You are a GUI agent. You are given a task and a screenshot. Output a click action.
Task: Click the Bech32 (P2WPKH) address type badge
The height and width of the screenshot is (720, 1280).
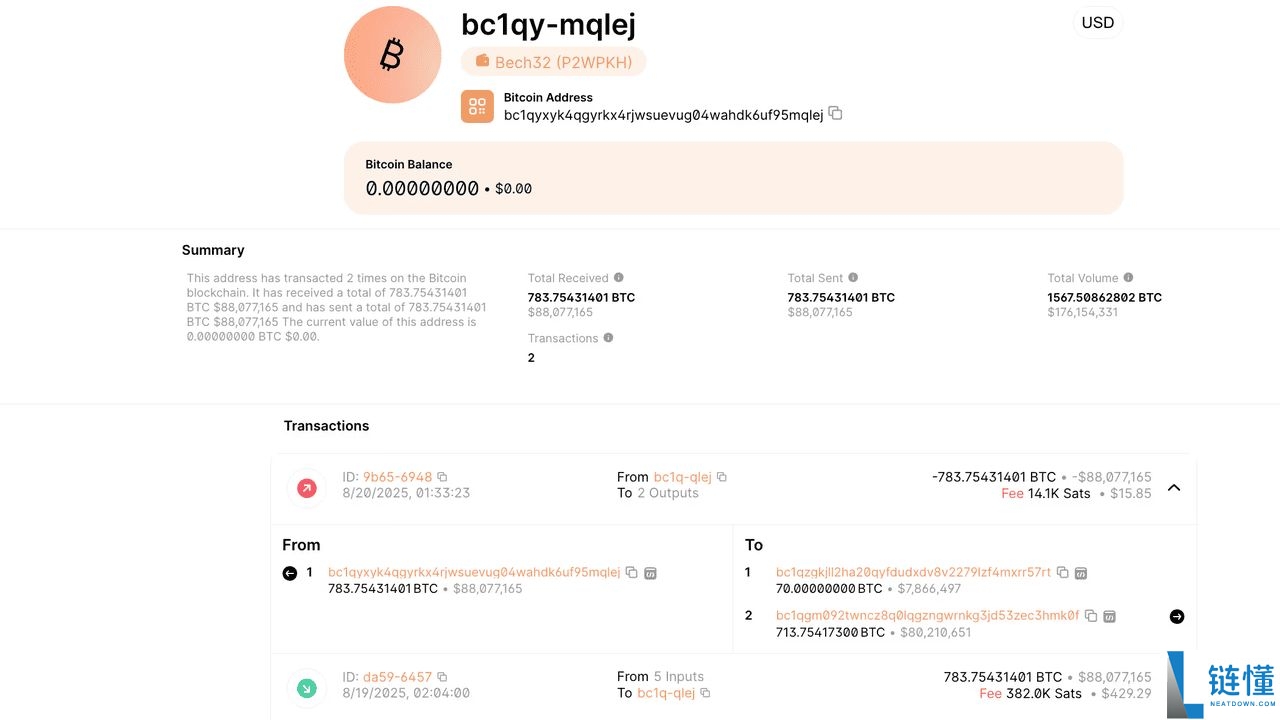click(x=553, y=62)
